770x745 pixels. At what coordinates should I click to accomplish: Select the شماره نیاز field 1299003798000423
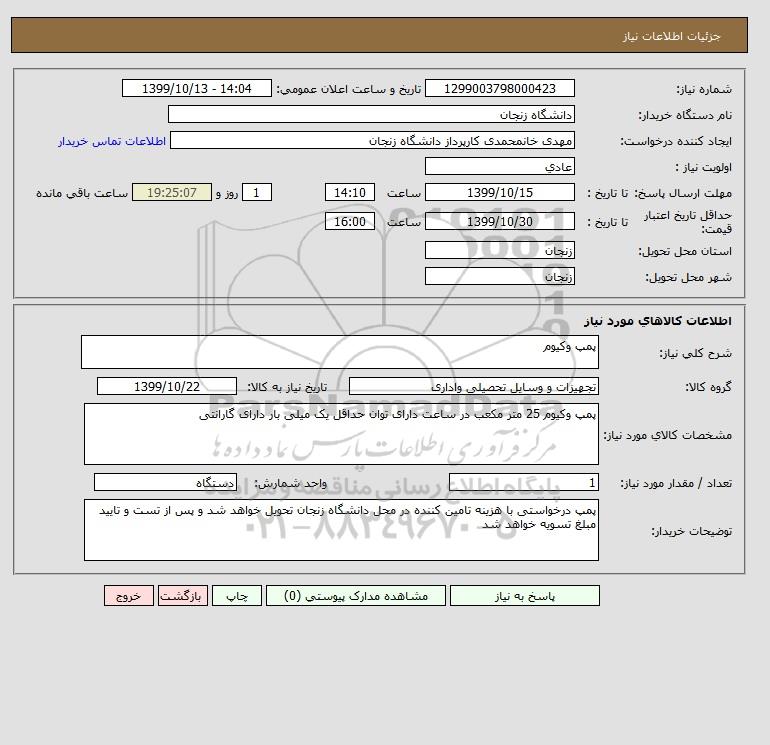(500, 88)
